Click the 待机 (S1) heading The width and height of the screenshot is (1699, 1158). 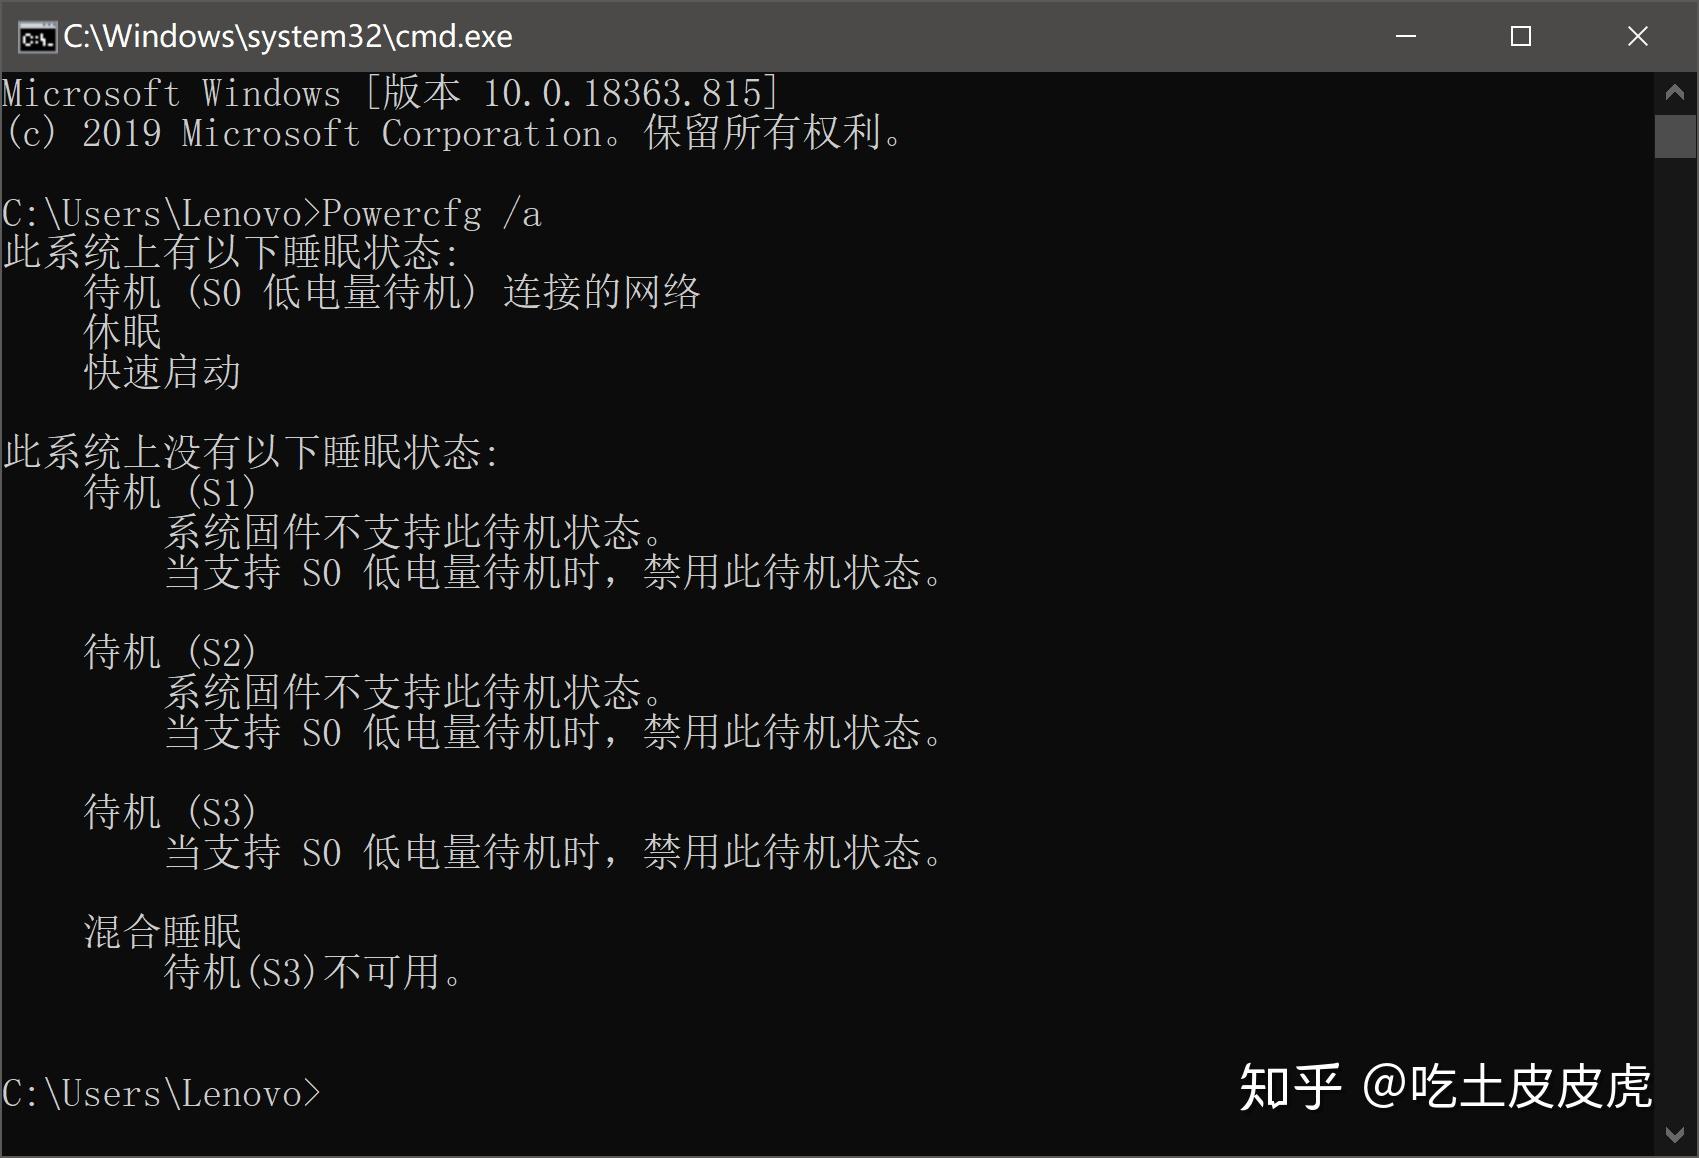pos(170,492)
